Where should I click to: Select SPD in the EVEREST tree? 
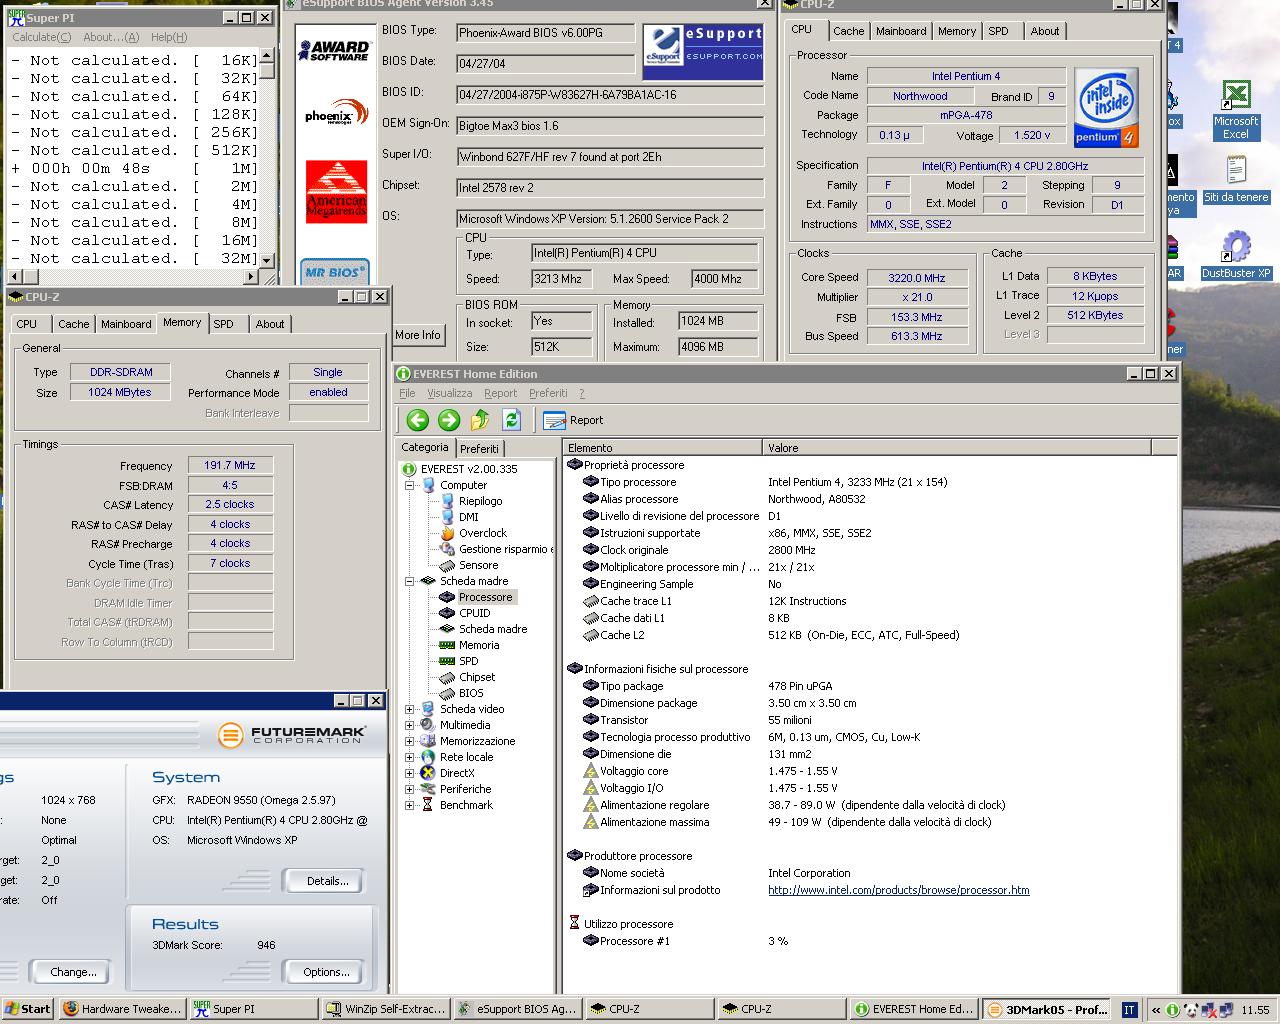pyautogui.click(x=468, y=661)
